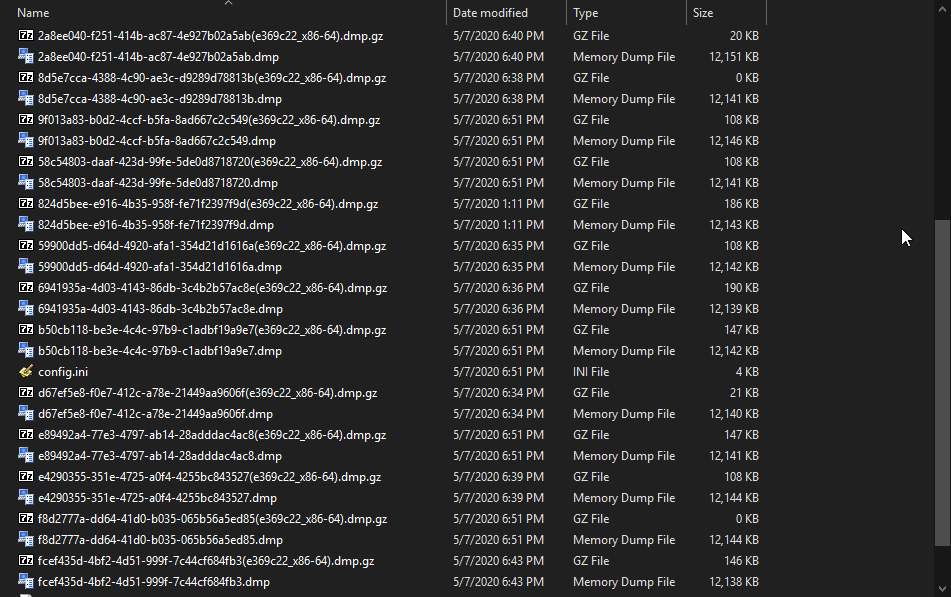This screenshot has height=597, width=951.
Task: Click the dump icon of fcef435d-4bf2 .dmp file
Action: (25, 581)
